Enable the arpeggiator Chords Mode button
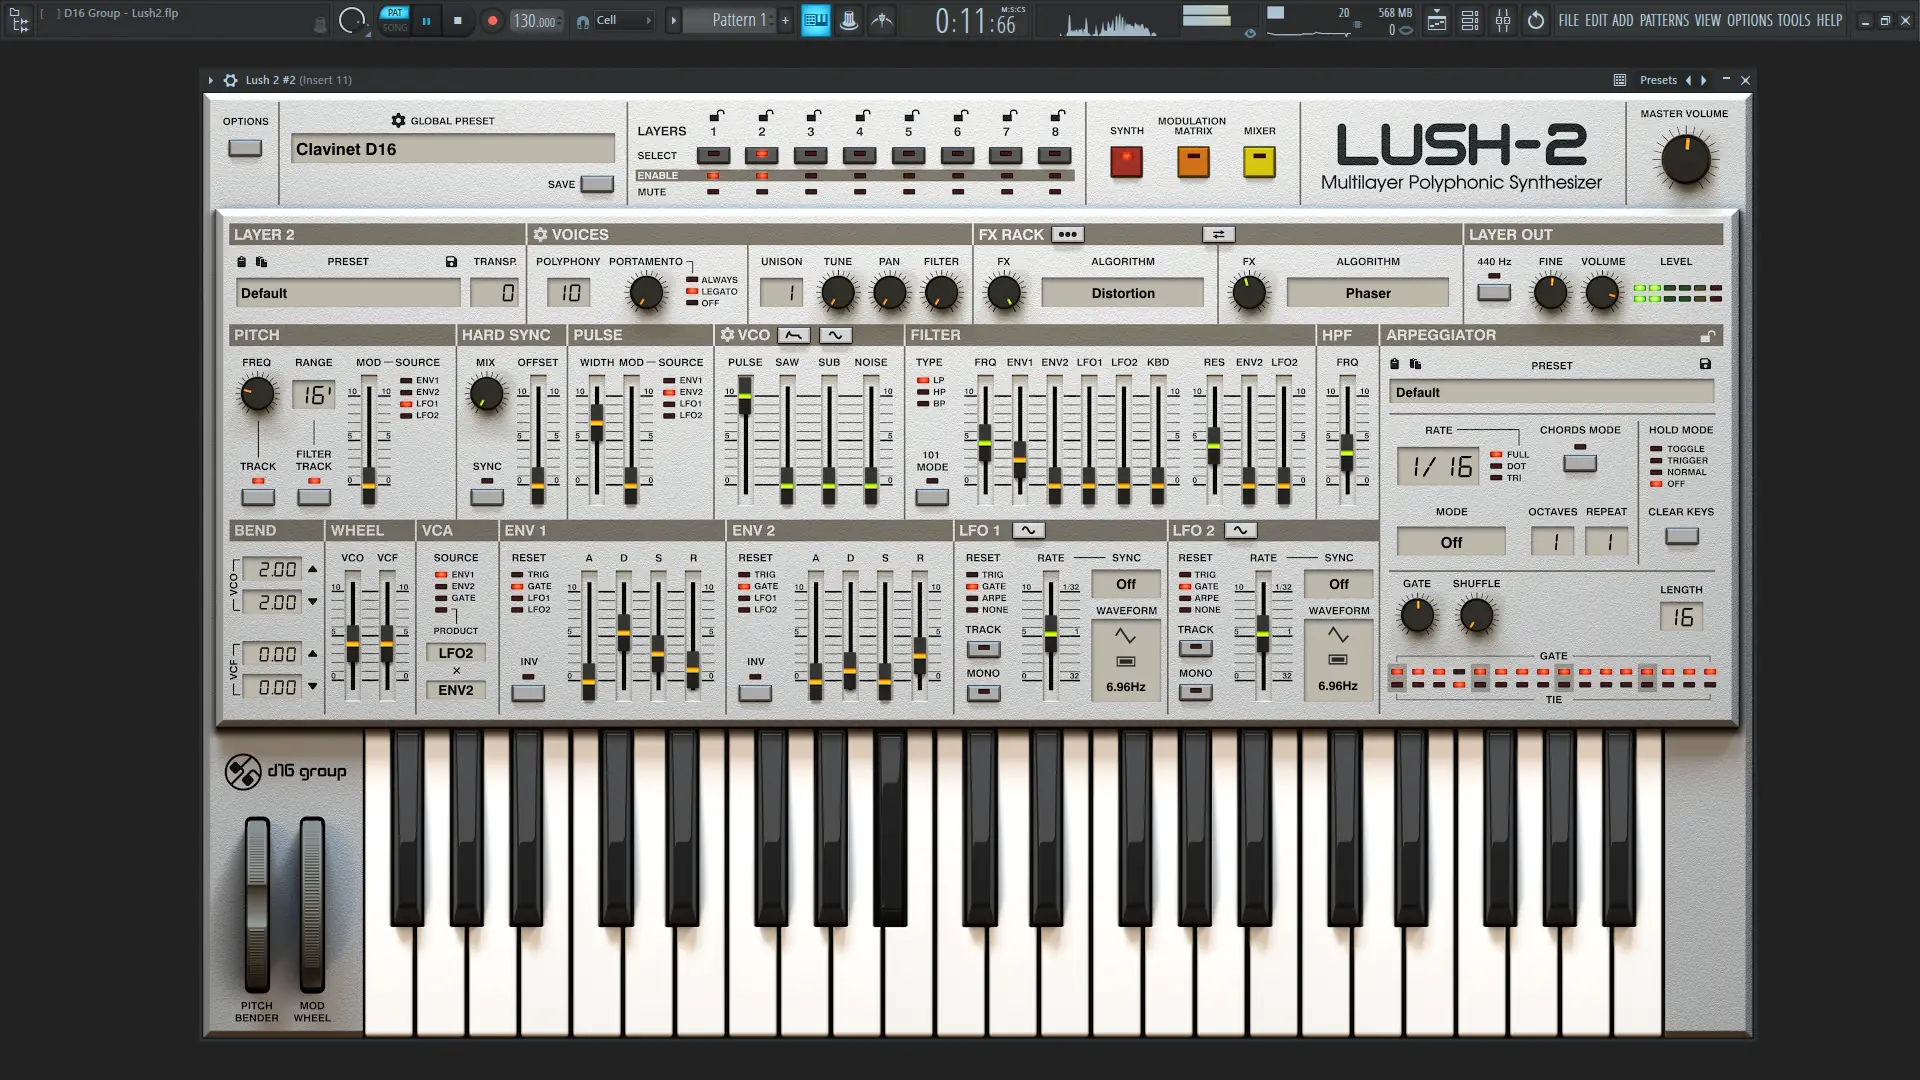The width and height of the screenshot is (1920, 1080). (x=1580, y=463)
